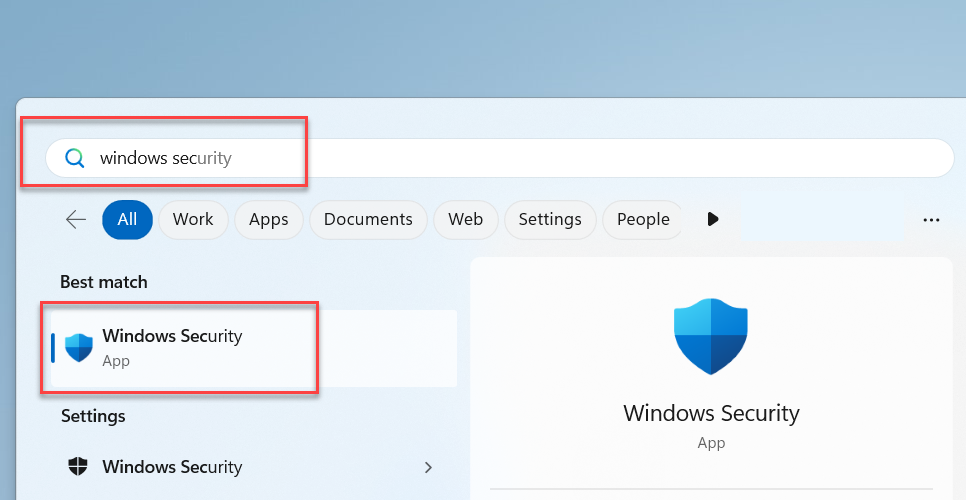Select the All filter tab
The image size is (966, 500).
point(128,219)
